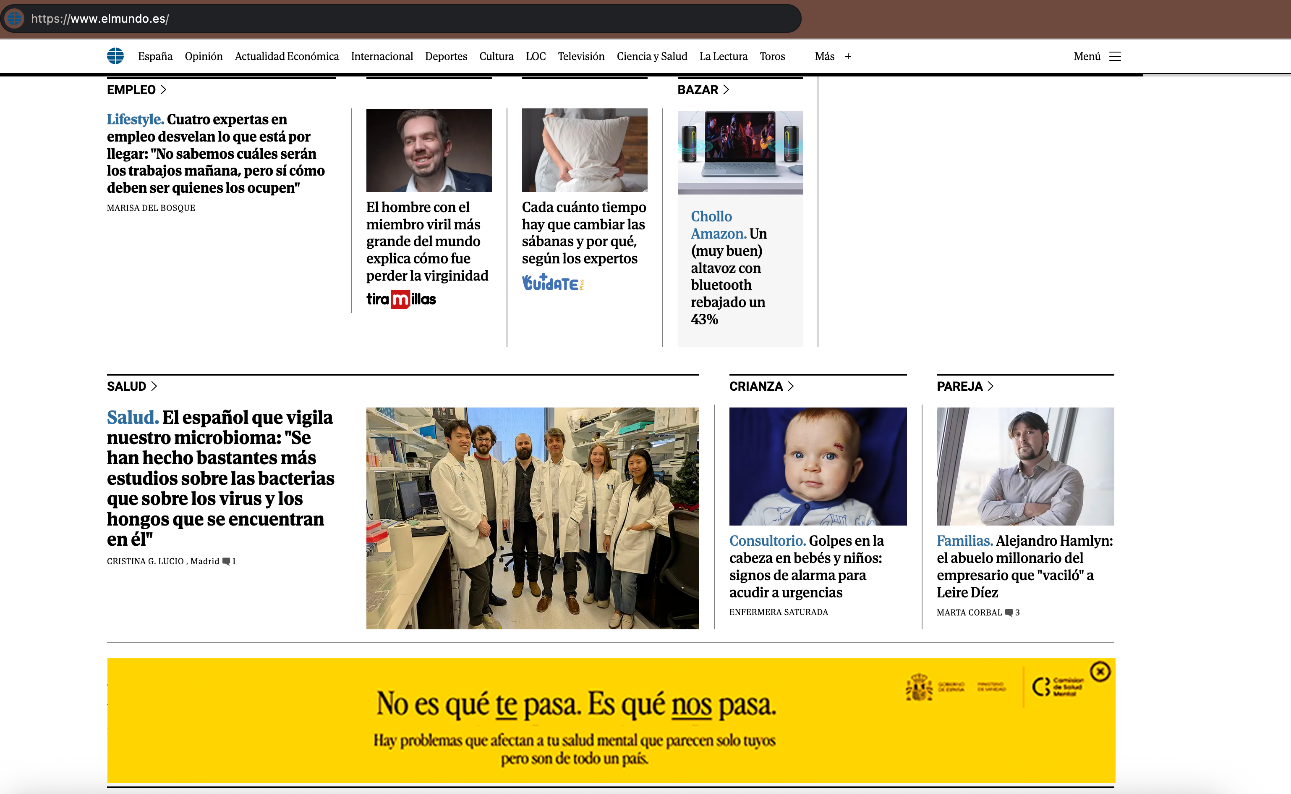The image size is (1291, 794).
Task: Select Internacional in the navigation bar
Action: pos(382,57)
